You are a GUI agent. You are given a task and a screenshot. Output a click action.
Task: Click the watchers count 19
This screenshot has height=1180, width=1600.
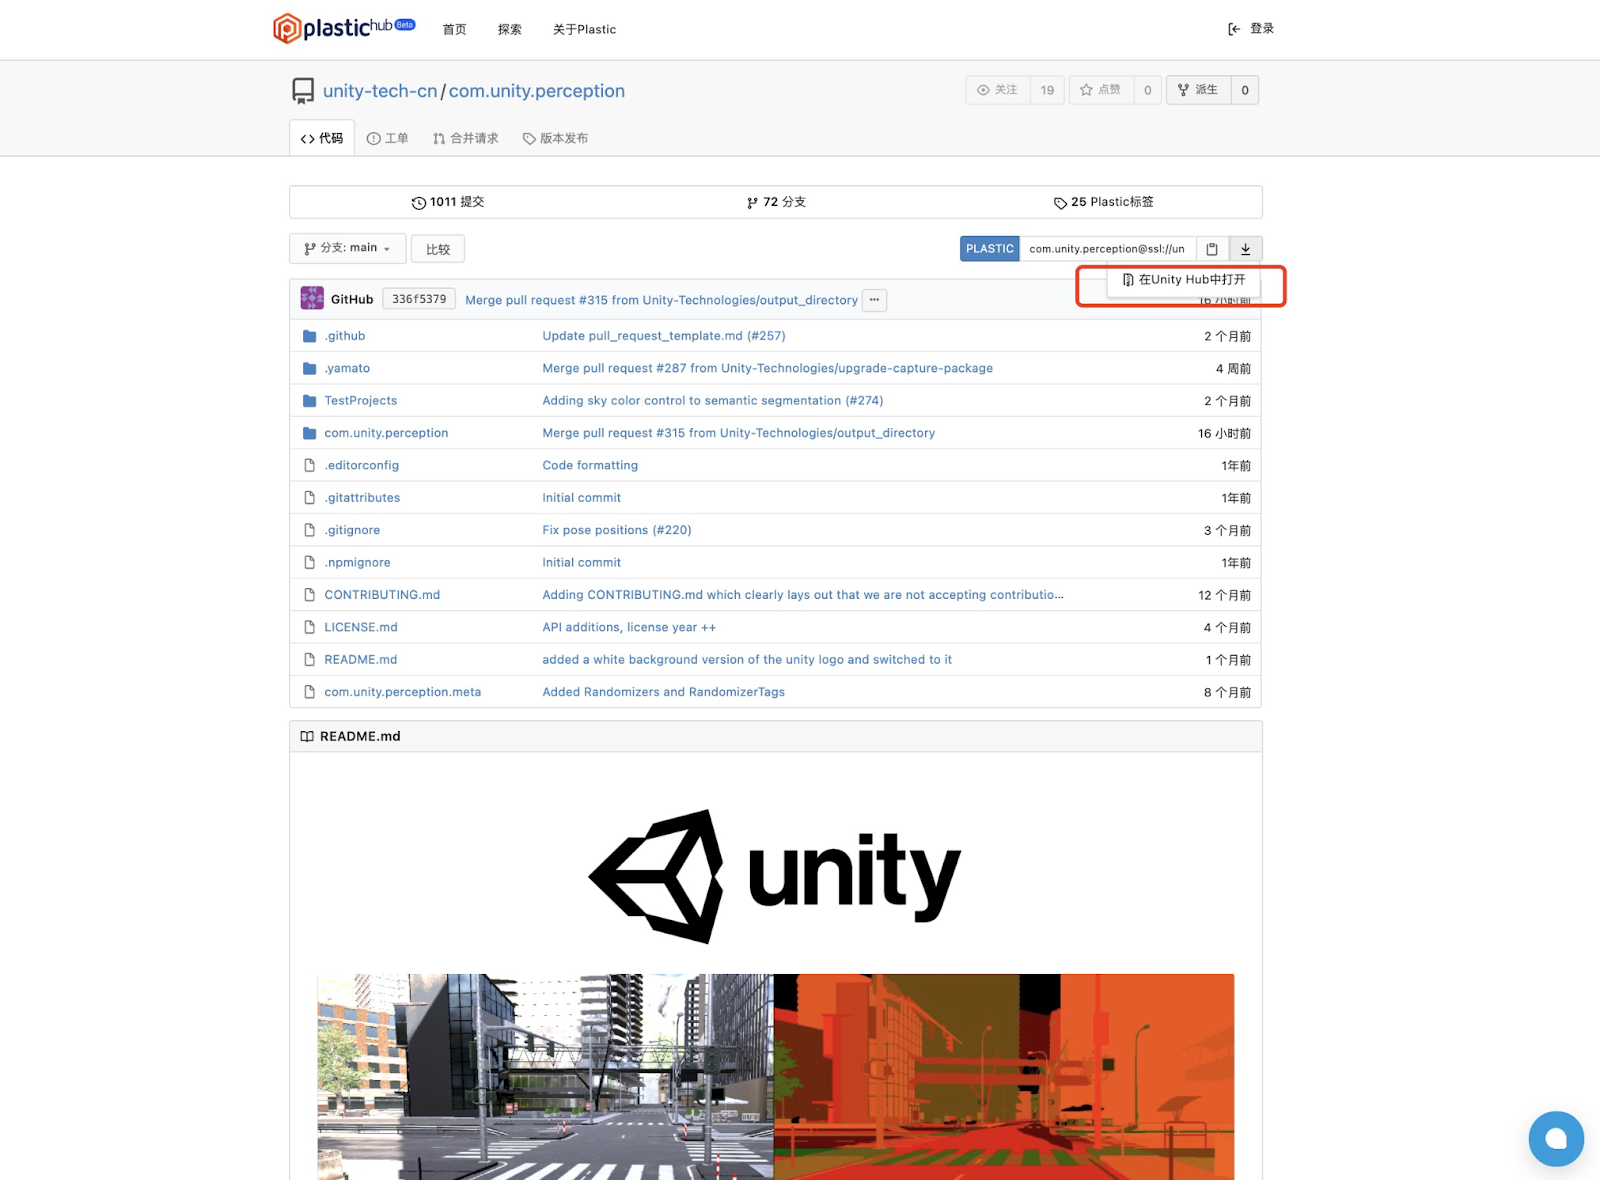(1047, 90)
